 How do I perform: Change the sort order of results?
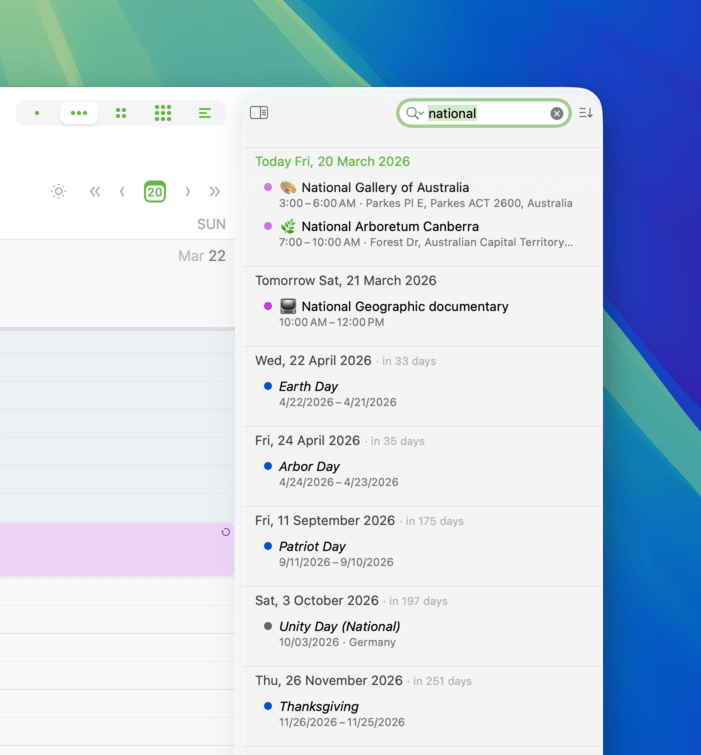(585, 113)
